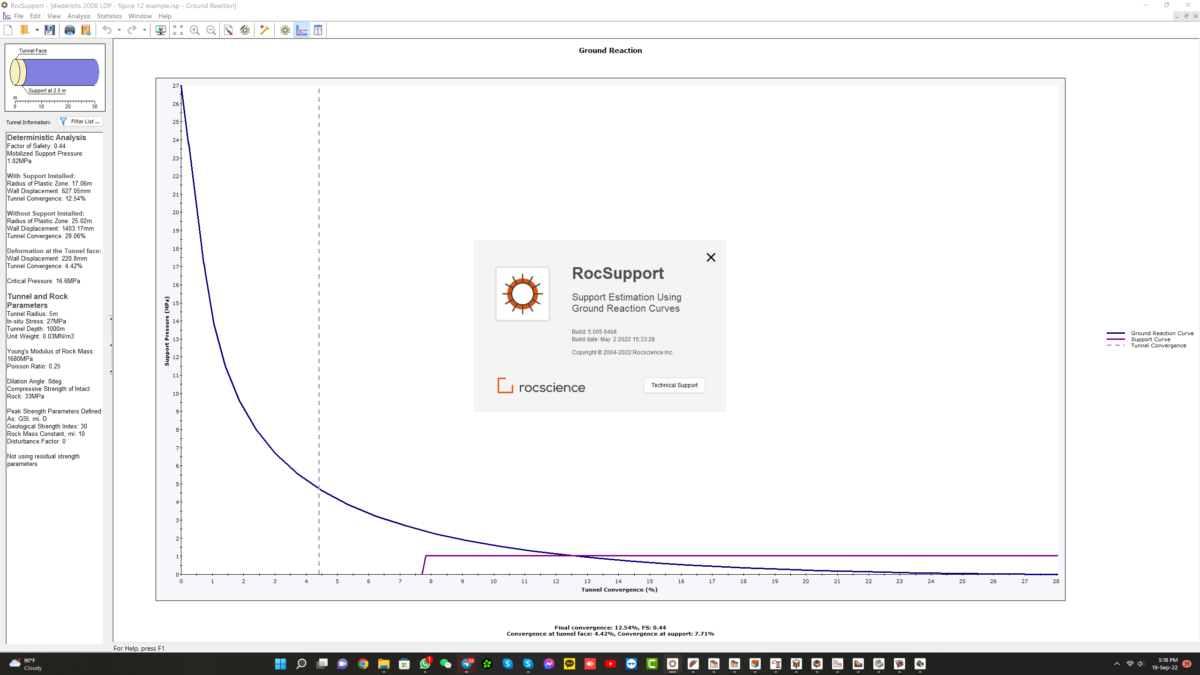The width and height of the screenshot is (1200, 675).
Task: Open the project settings icon
Action: [228, 30]
